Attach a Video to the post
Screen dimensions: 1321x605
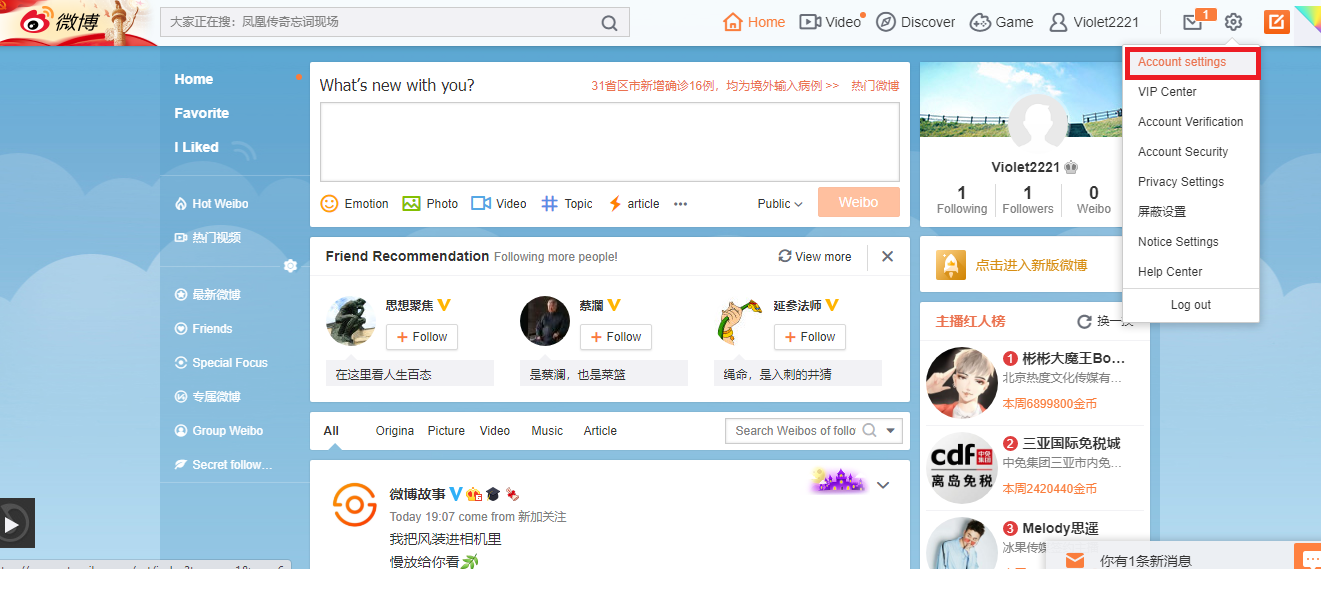(x=499, y=203)
